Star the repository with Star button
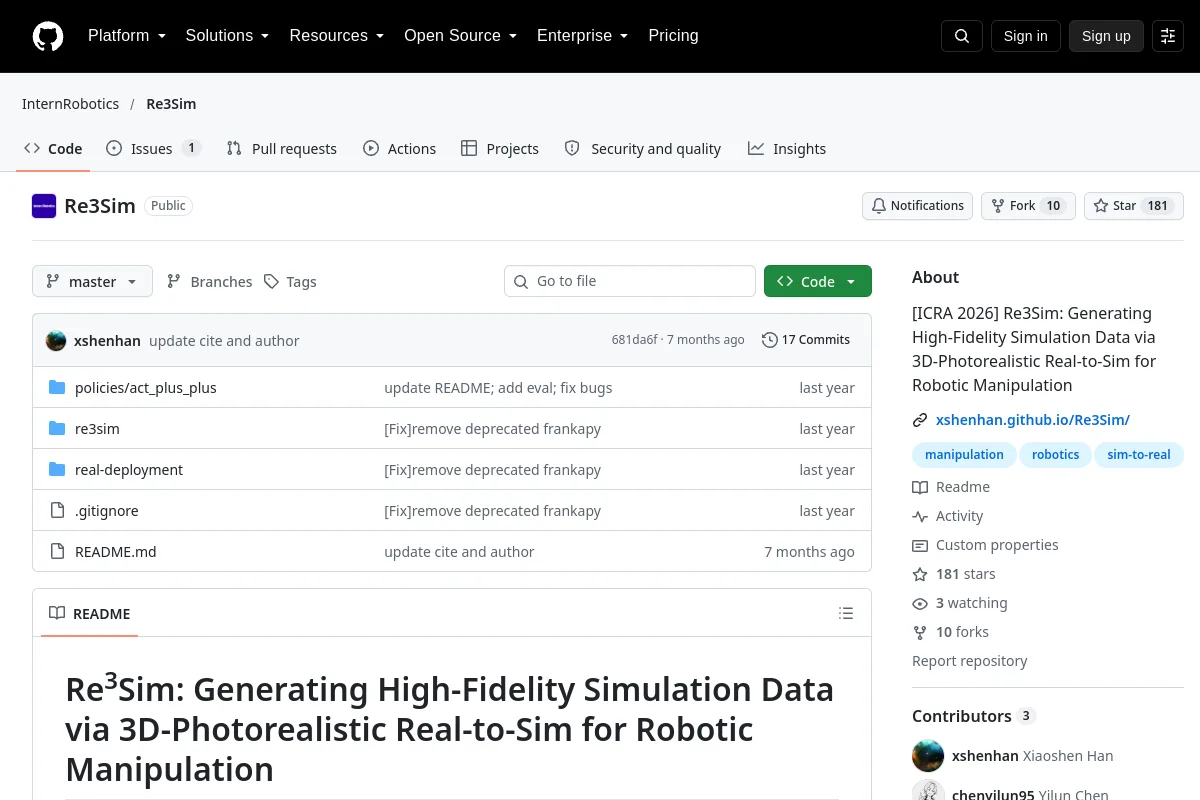 coord(1134,206)
